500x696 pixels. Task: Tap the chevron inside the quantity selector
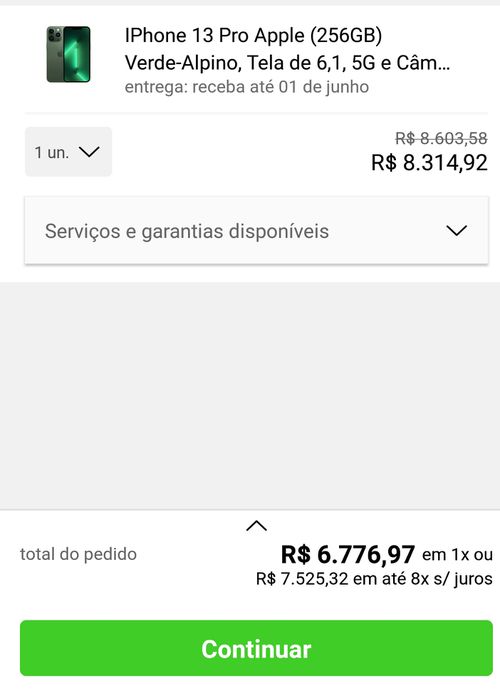89,152
